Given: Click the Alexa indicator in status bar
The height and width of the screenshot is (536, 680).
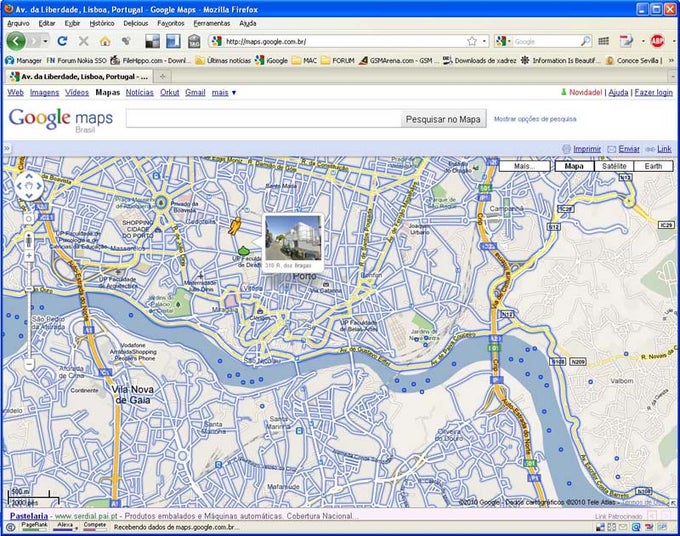Looking at the screenshot, I should (x=65, y=526).
